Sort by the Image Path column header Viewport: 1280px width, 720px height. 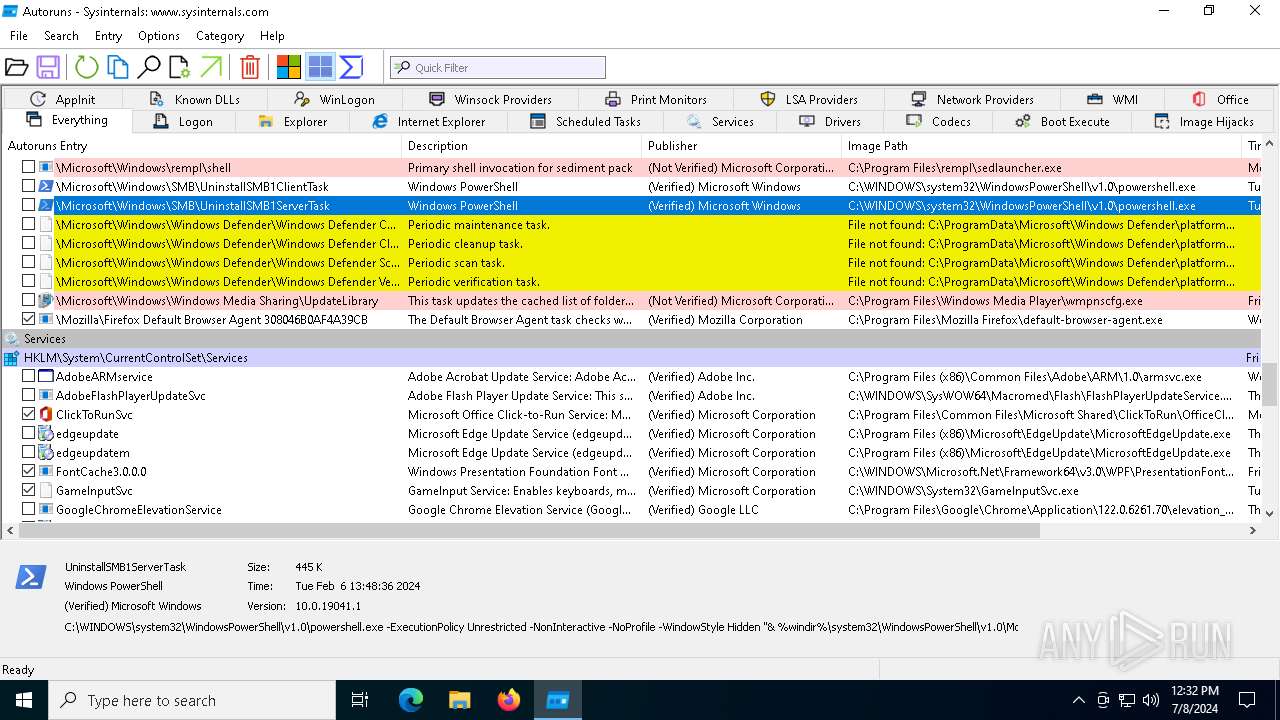pos(1041,146)
